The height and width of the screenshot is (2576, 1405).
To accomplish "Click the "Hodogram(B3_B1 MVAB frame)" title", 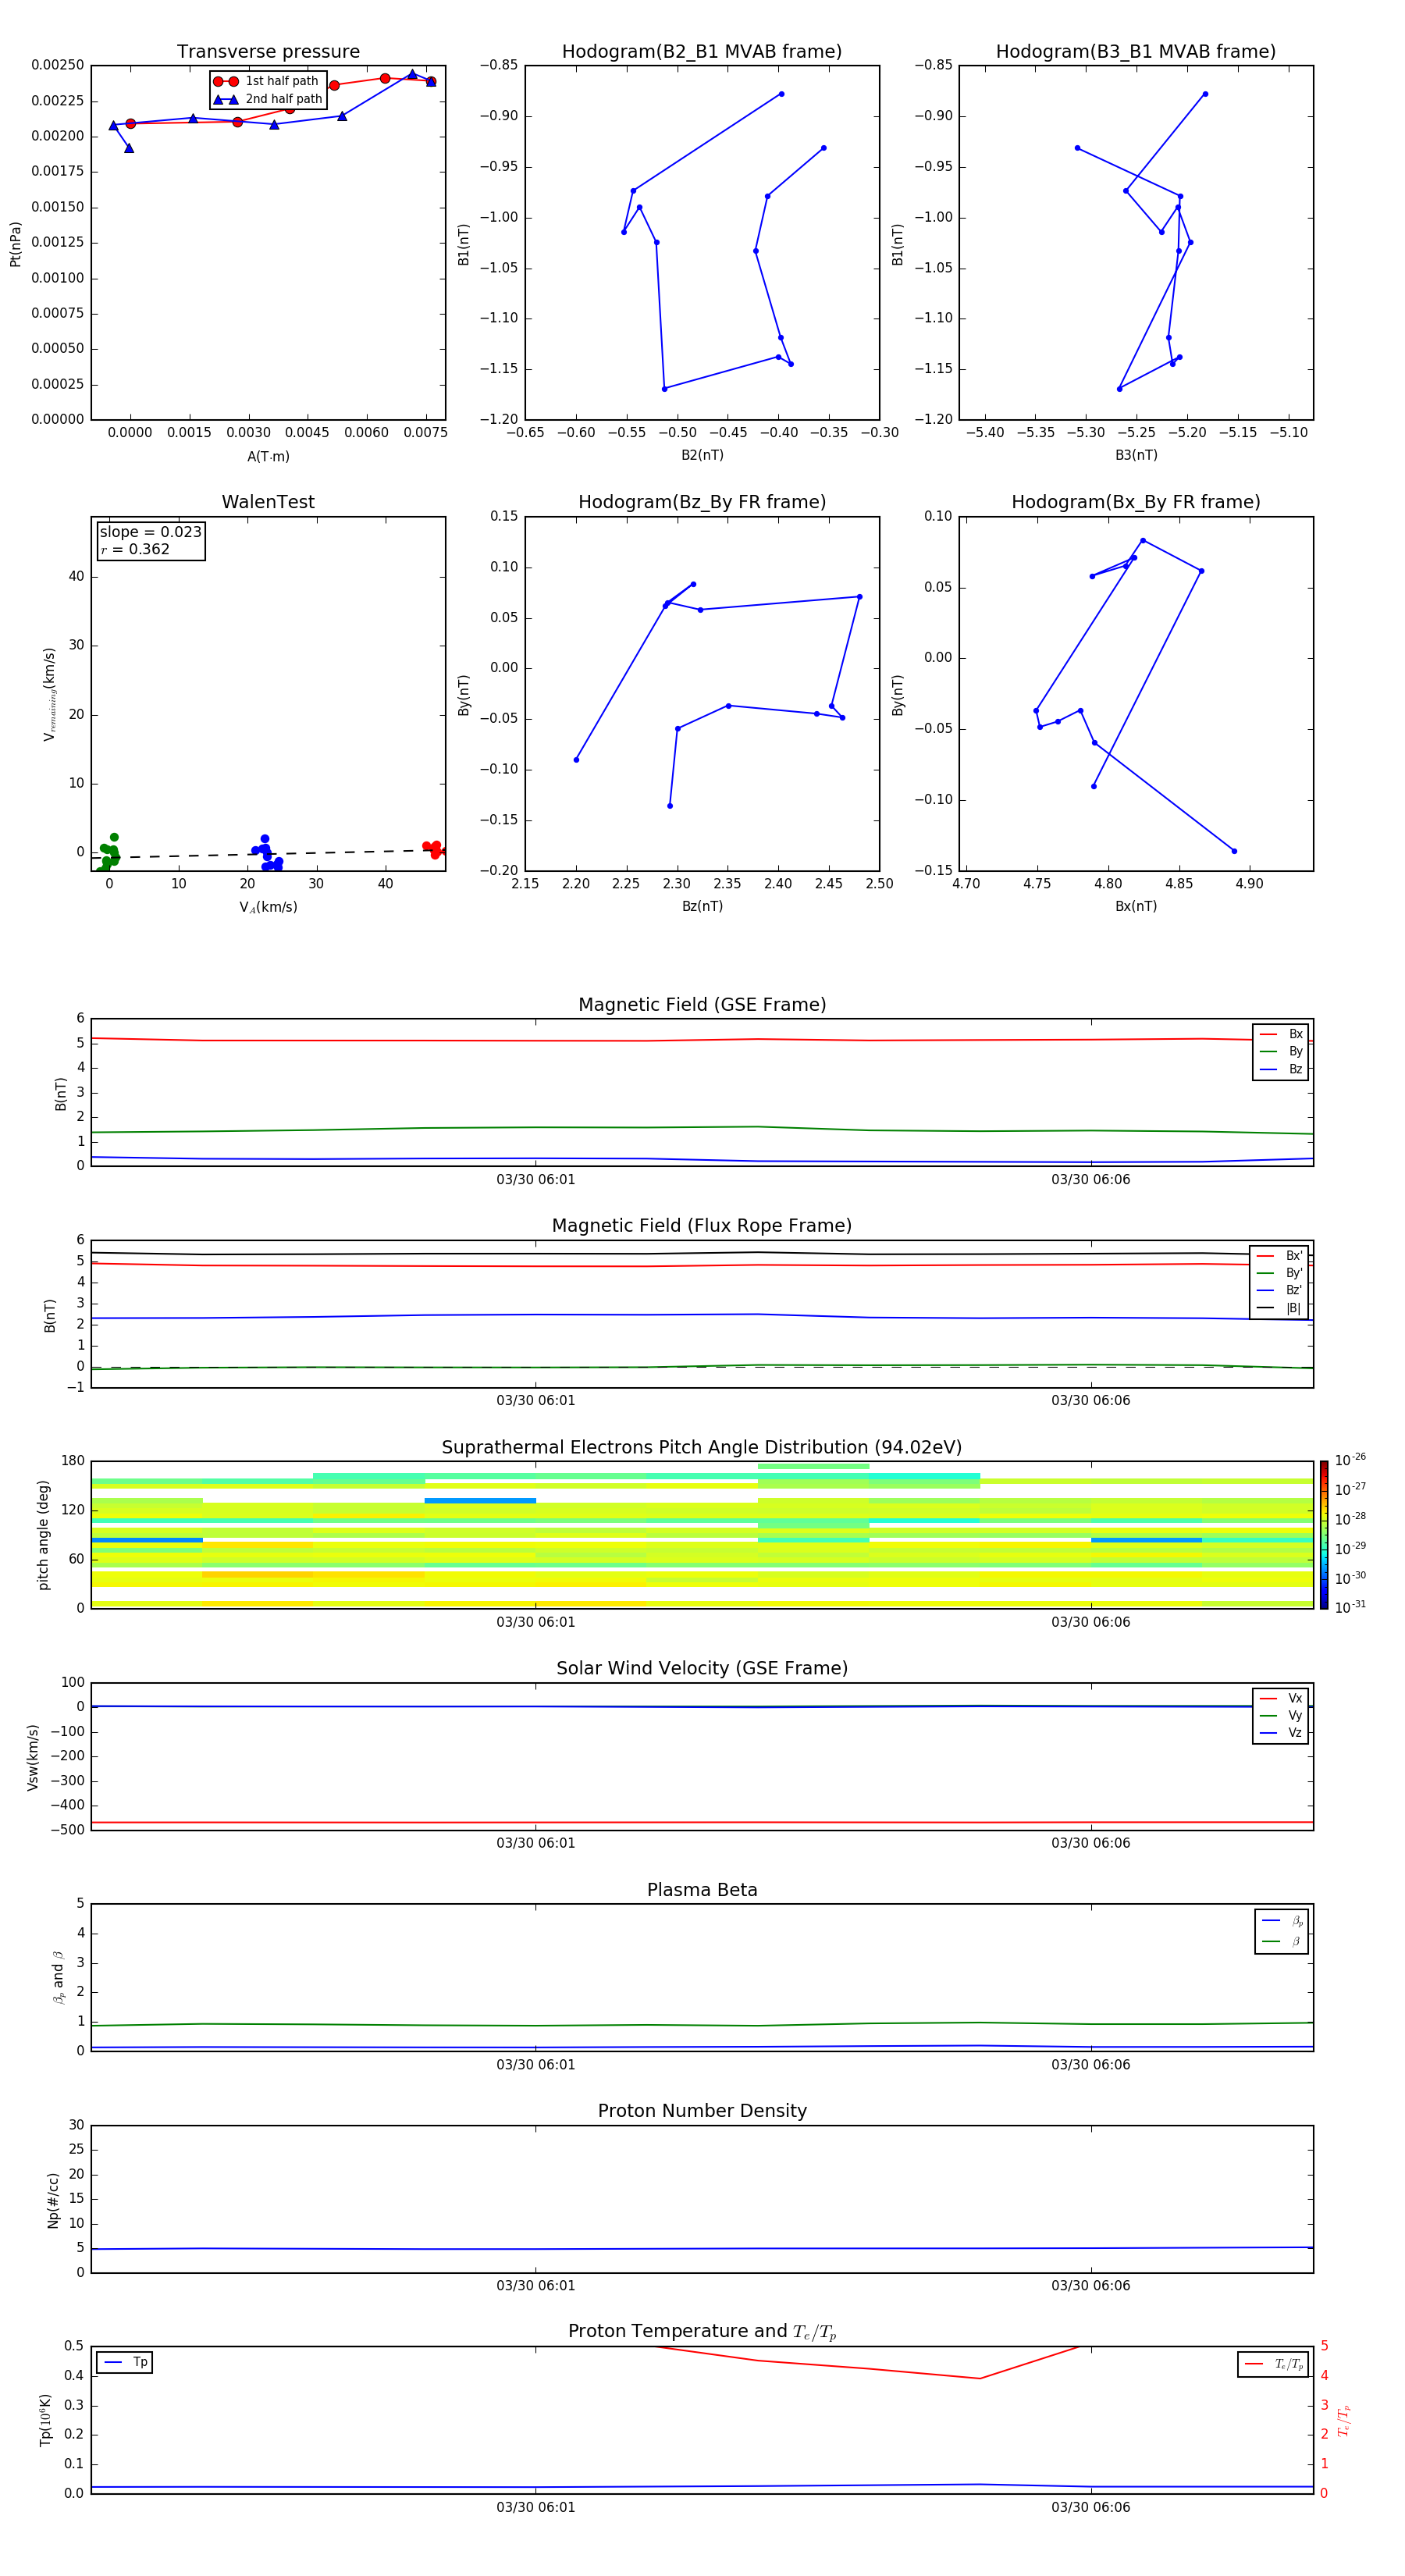I will tap(1136, 52).
